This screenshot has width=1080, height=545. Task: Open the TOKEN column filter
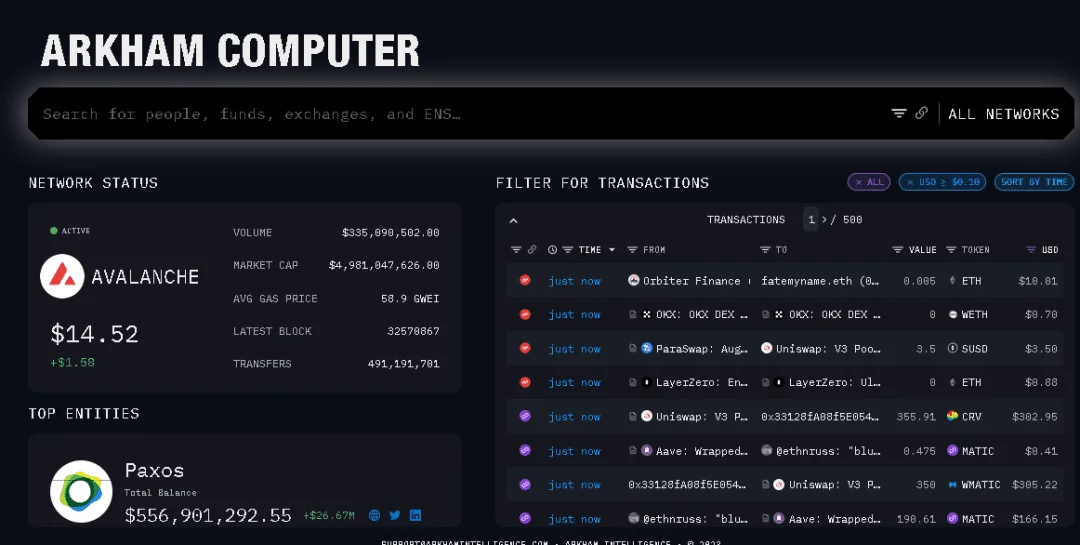pos(951,249)
